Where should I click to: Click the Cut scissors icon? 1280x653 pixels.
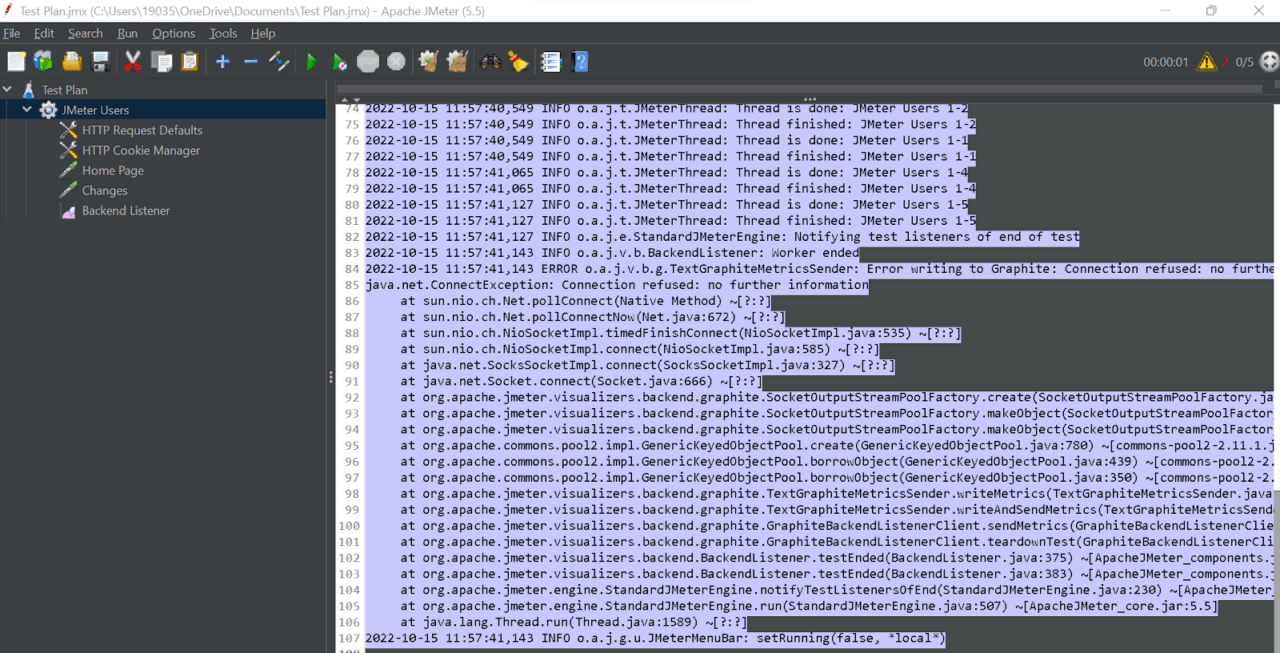point(132,62)
